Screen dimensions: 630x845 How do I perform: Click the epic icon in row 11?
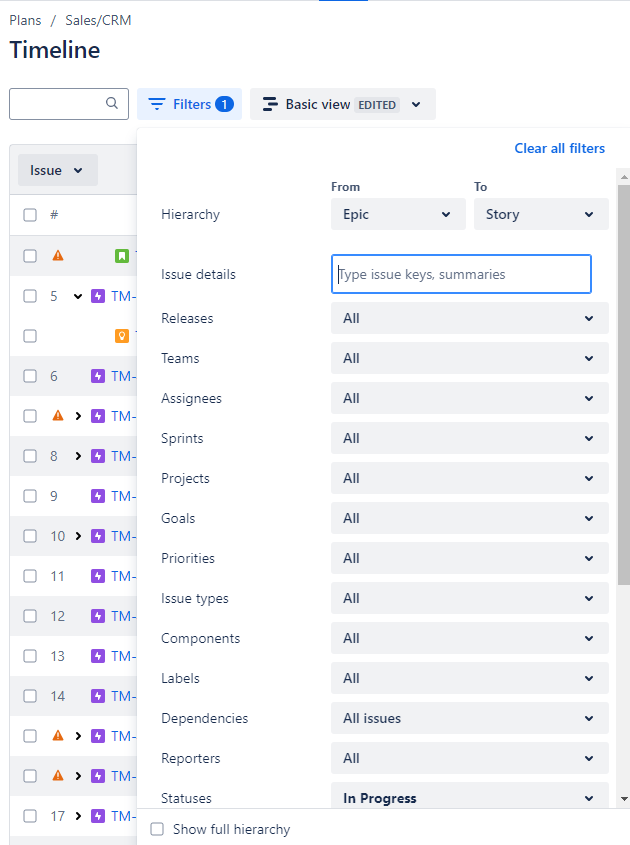point(98,576)
